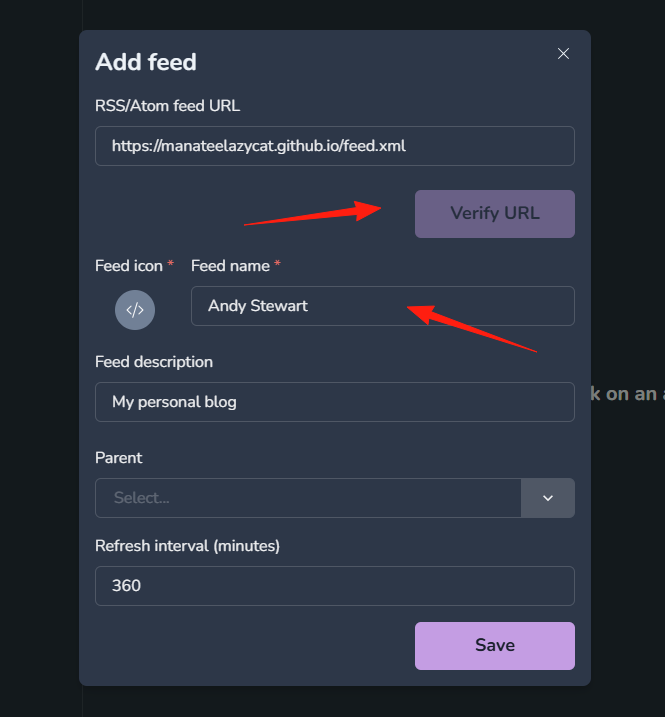Click the RSS/Atom feed URL label
The height and width of the screenshot is (717, 665).
point(167,106)
